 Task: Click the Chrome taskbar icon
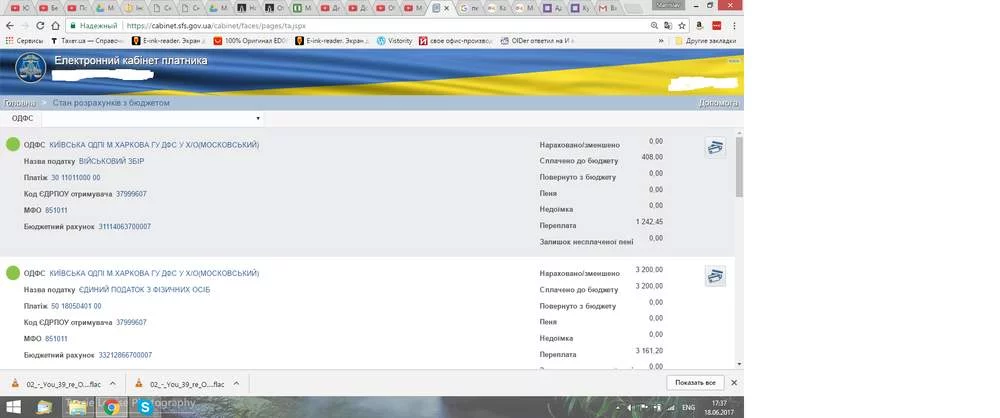pyautogui.click(x=111, y=407)
